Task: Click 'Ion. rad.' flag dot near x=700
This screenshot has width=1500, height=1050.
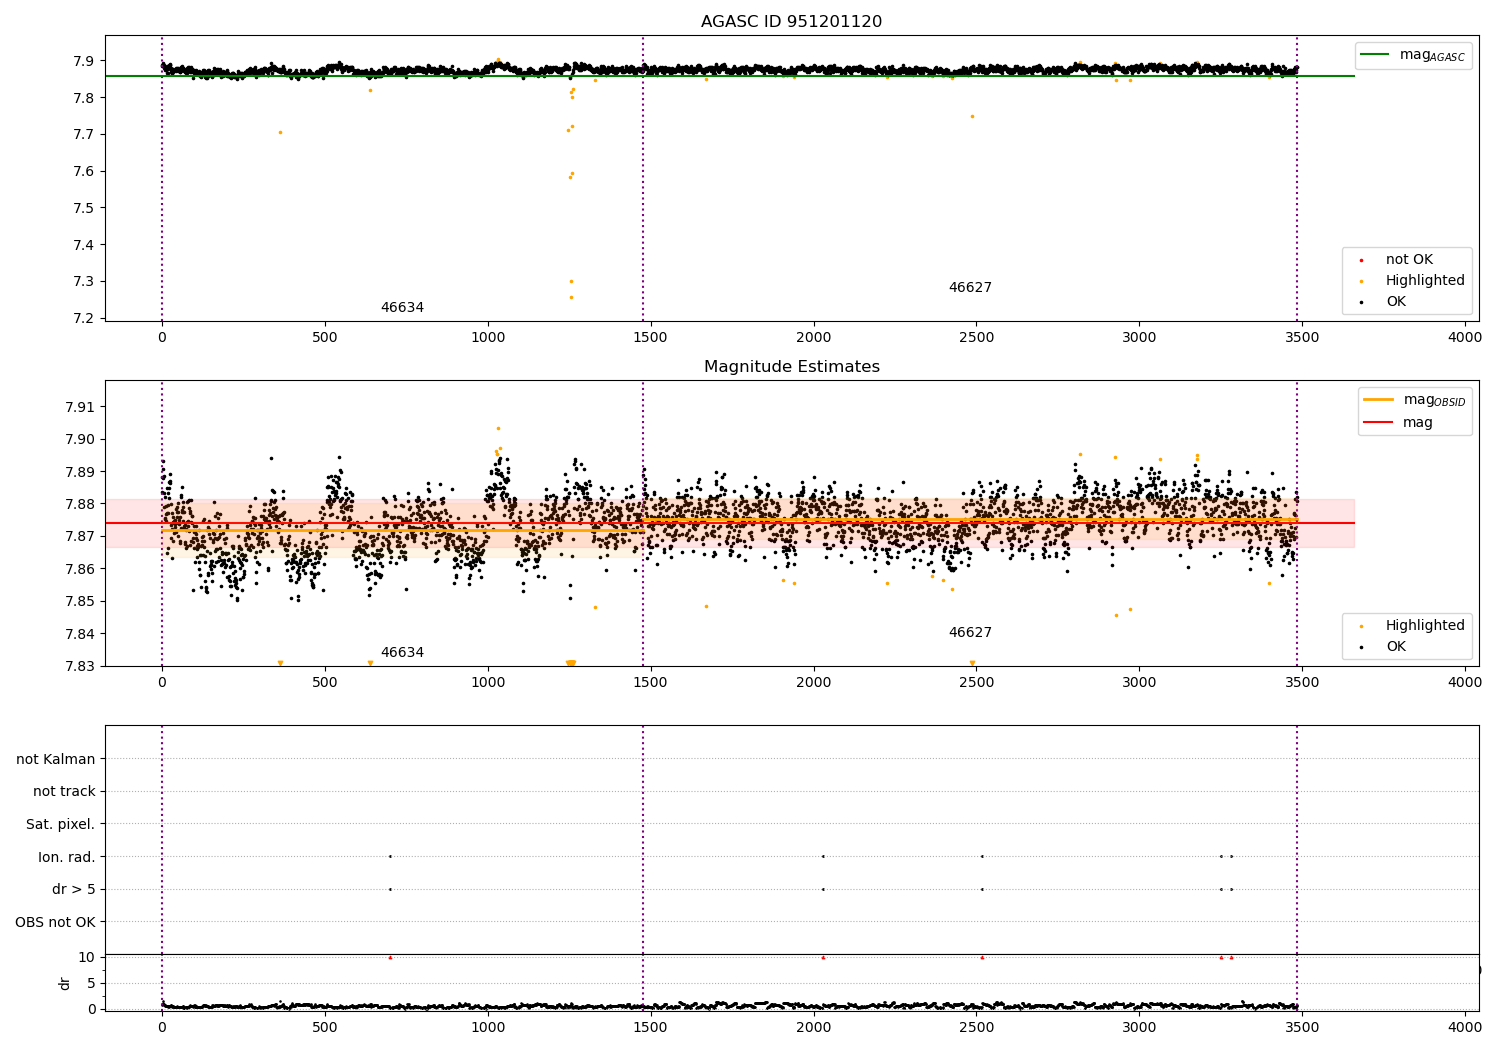Action: click(390, 857)
